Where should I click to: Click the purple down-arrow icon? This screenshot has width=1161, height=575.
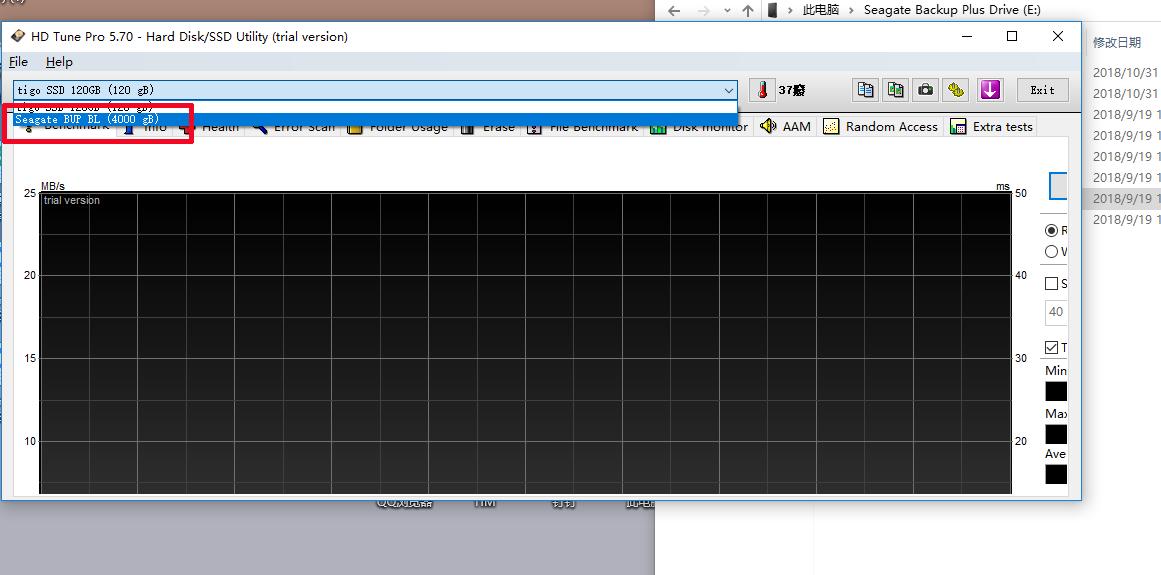(990, 90)
